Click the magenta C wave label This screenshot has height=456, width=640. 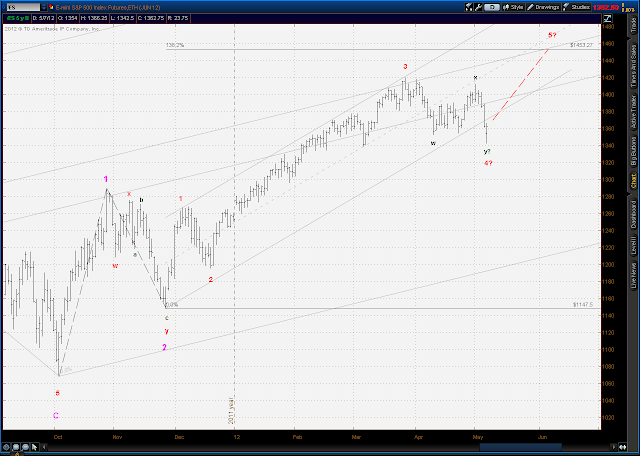click(x=56, y=416)
